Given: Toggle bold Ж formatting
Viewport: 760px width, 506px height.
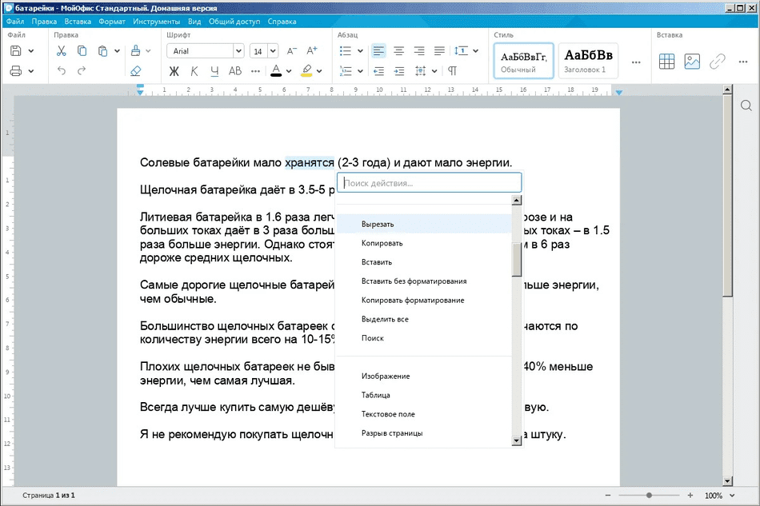Looking at the screenshot, I should tap(174, 71).
